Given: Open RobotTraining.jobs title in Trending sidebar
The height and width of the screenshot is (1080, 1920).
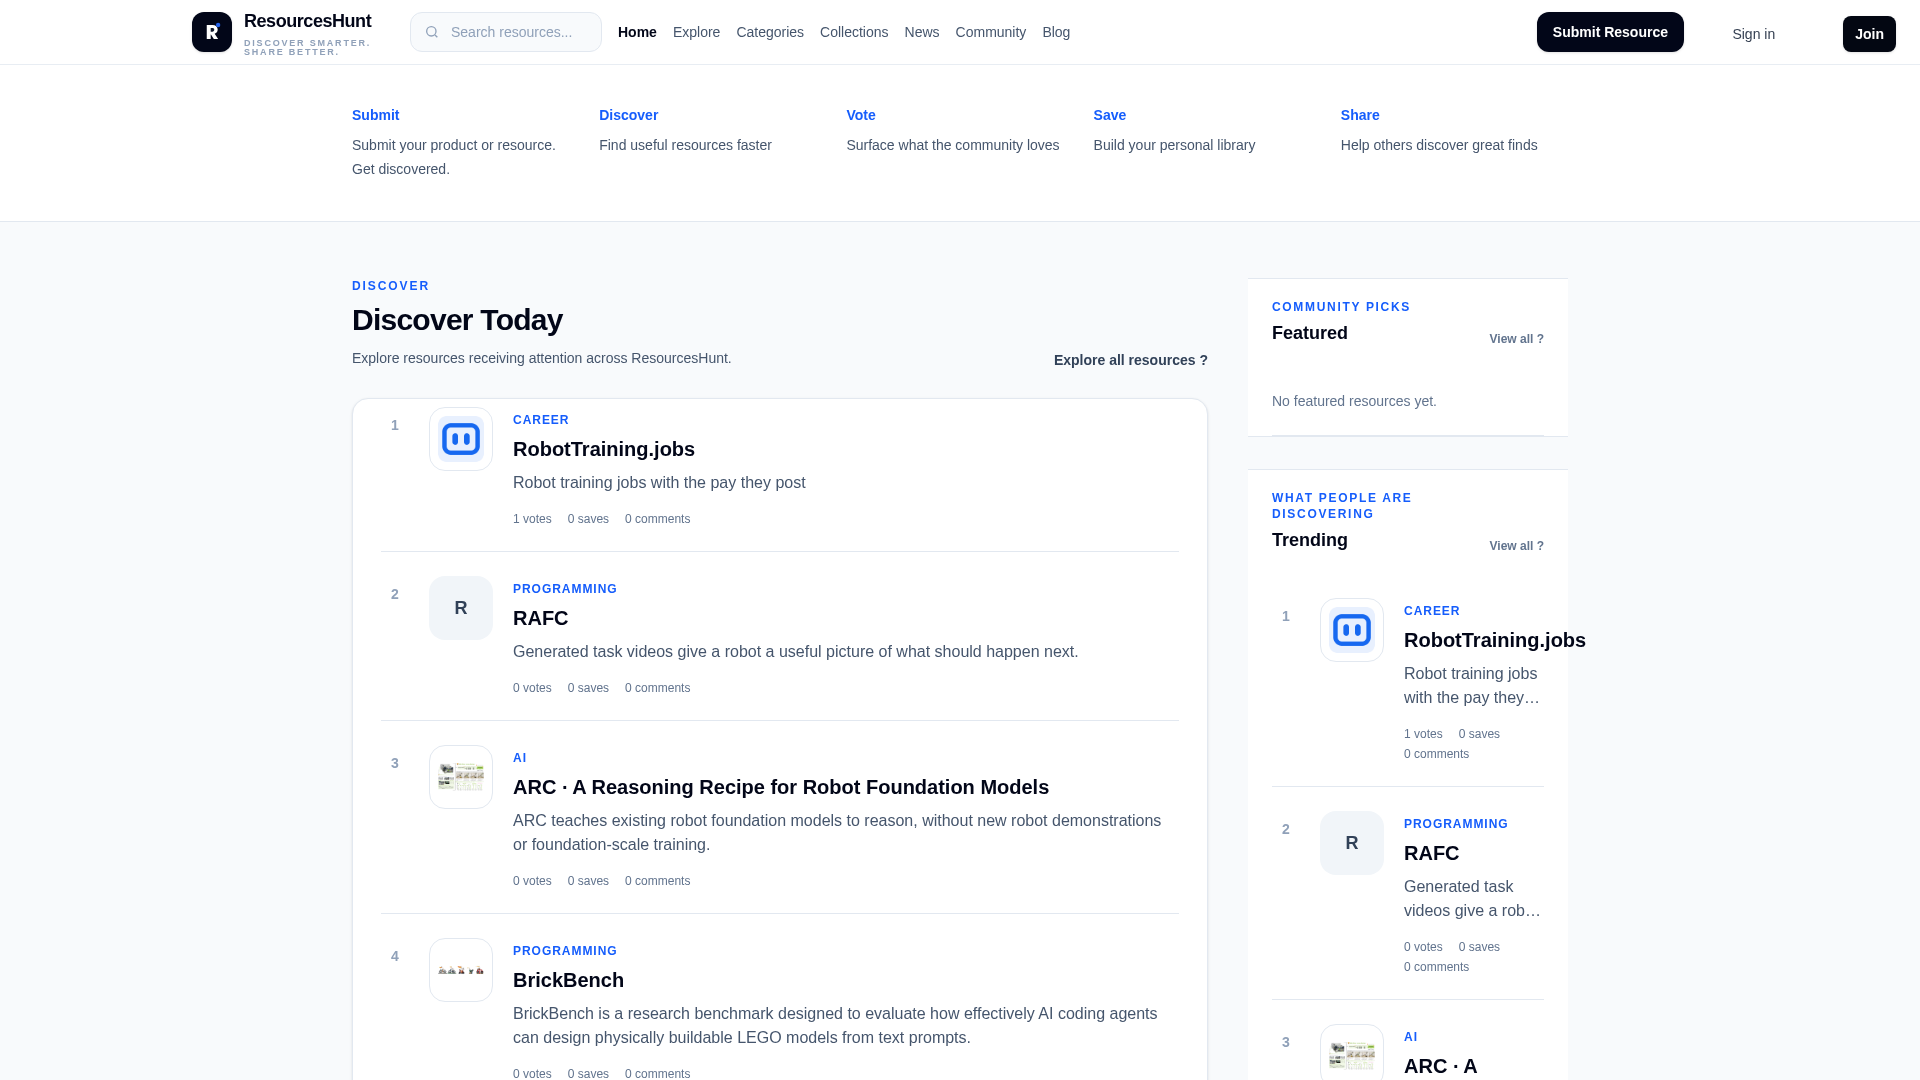Looking at the screenshot, I should [x=1495, y=640].
